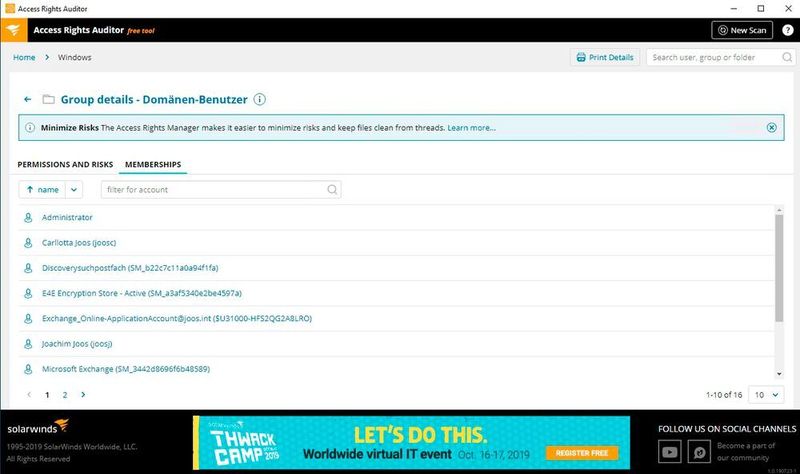The width and height of the screenshot is (800, 474).
Task: Select Joachim Joos (joosj) entry
Action: (x=77, y=343)
